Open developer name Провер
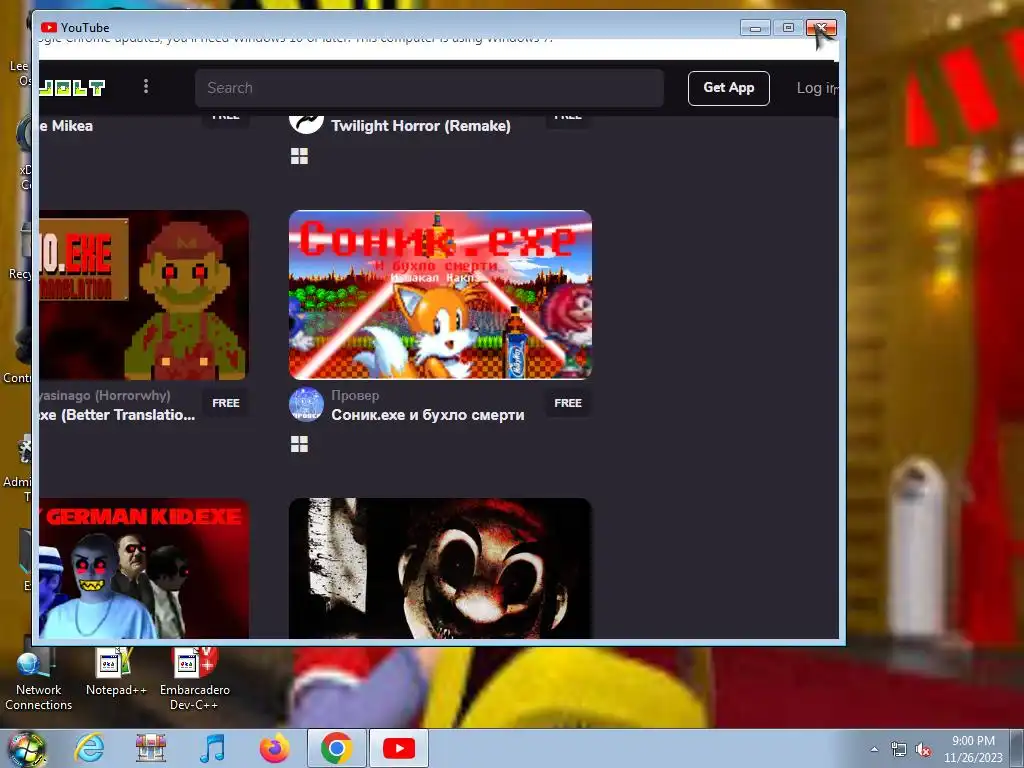1024x768 pixels. [355, 395]
